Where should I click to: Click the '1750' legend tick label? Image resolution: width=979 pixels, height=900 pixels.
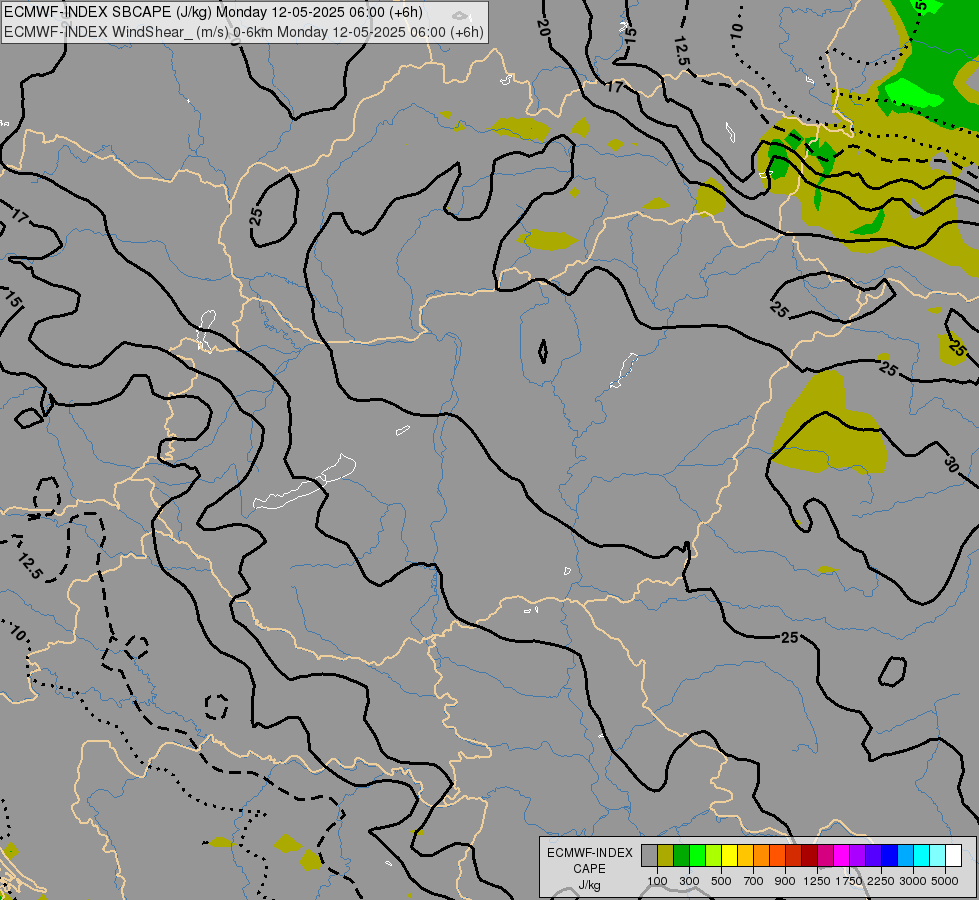coord(849,881)
